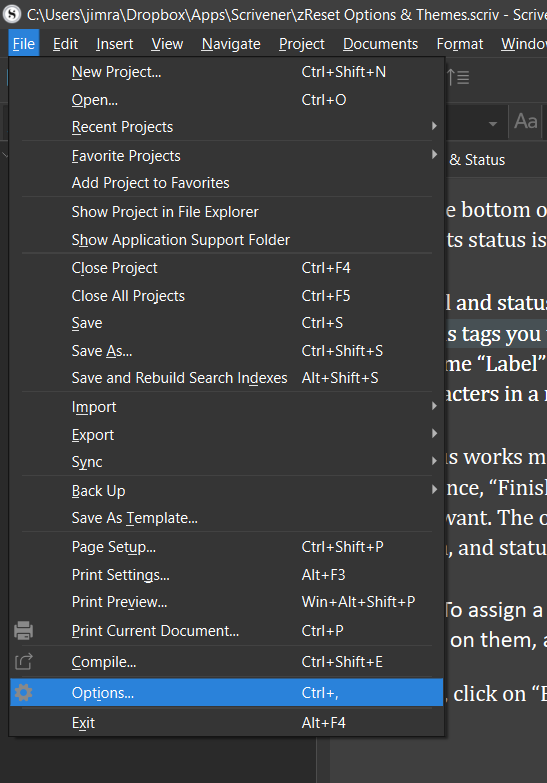Choose Open... menu entry
Screen dimensions: 547x783
click(227, 100)
